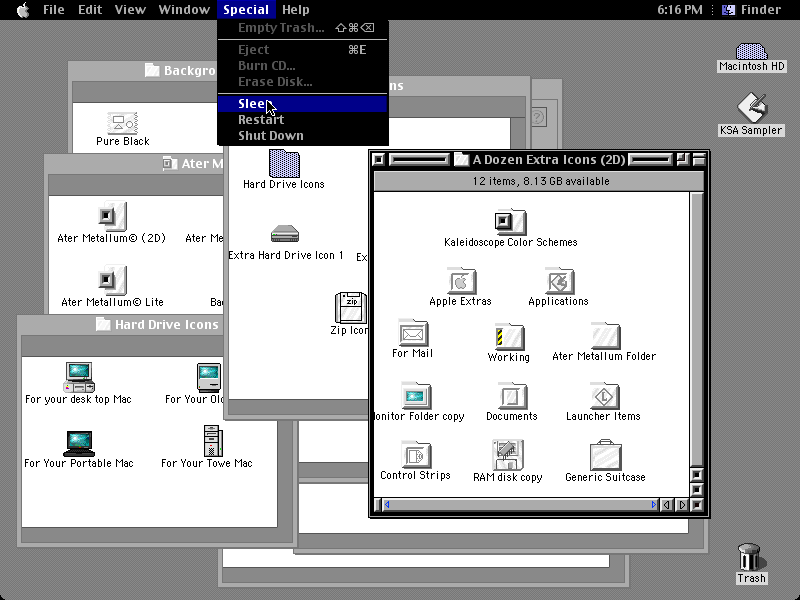Close the open Special menu title

click(x=246, y=10)
